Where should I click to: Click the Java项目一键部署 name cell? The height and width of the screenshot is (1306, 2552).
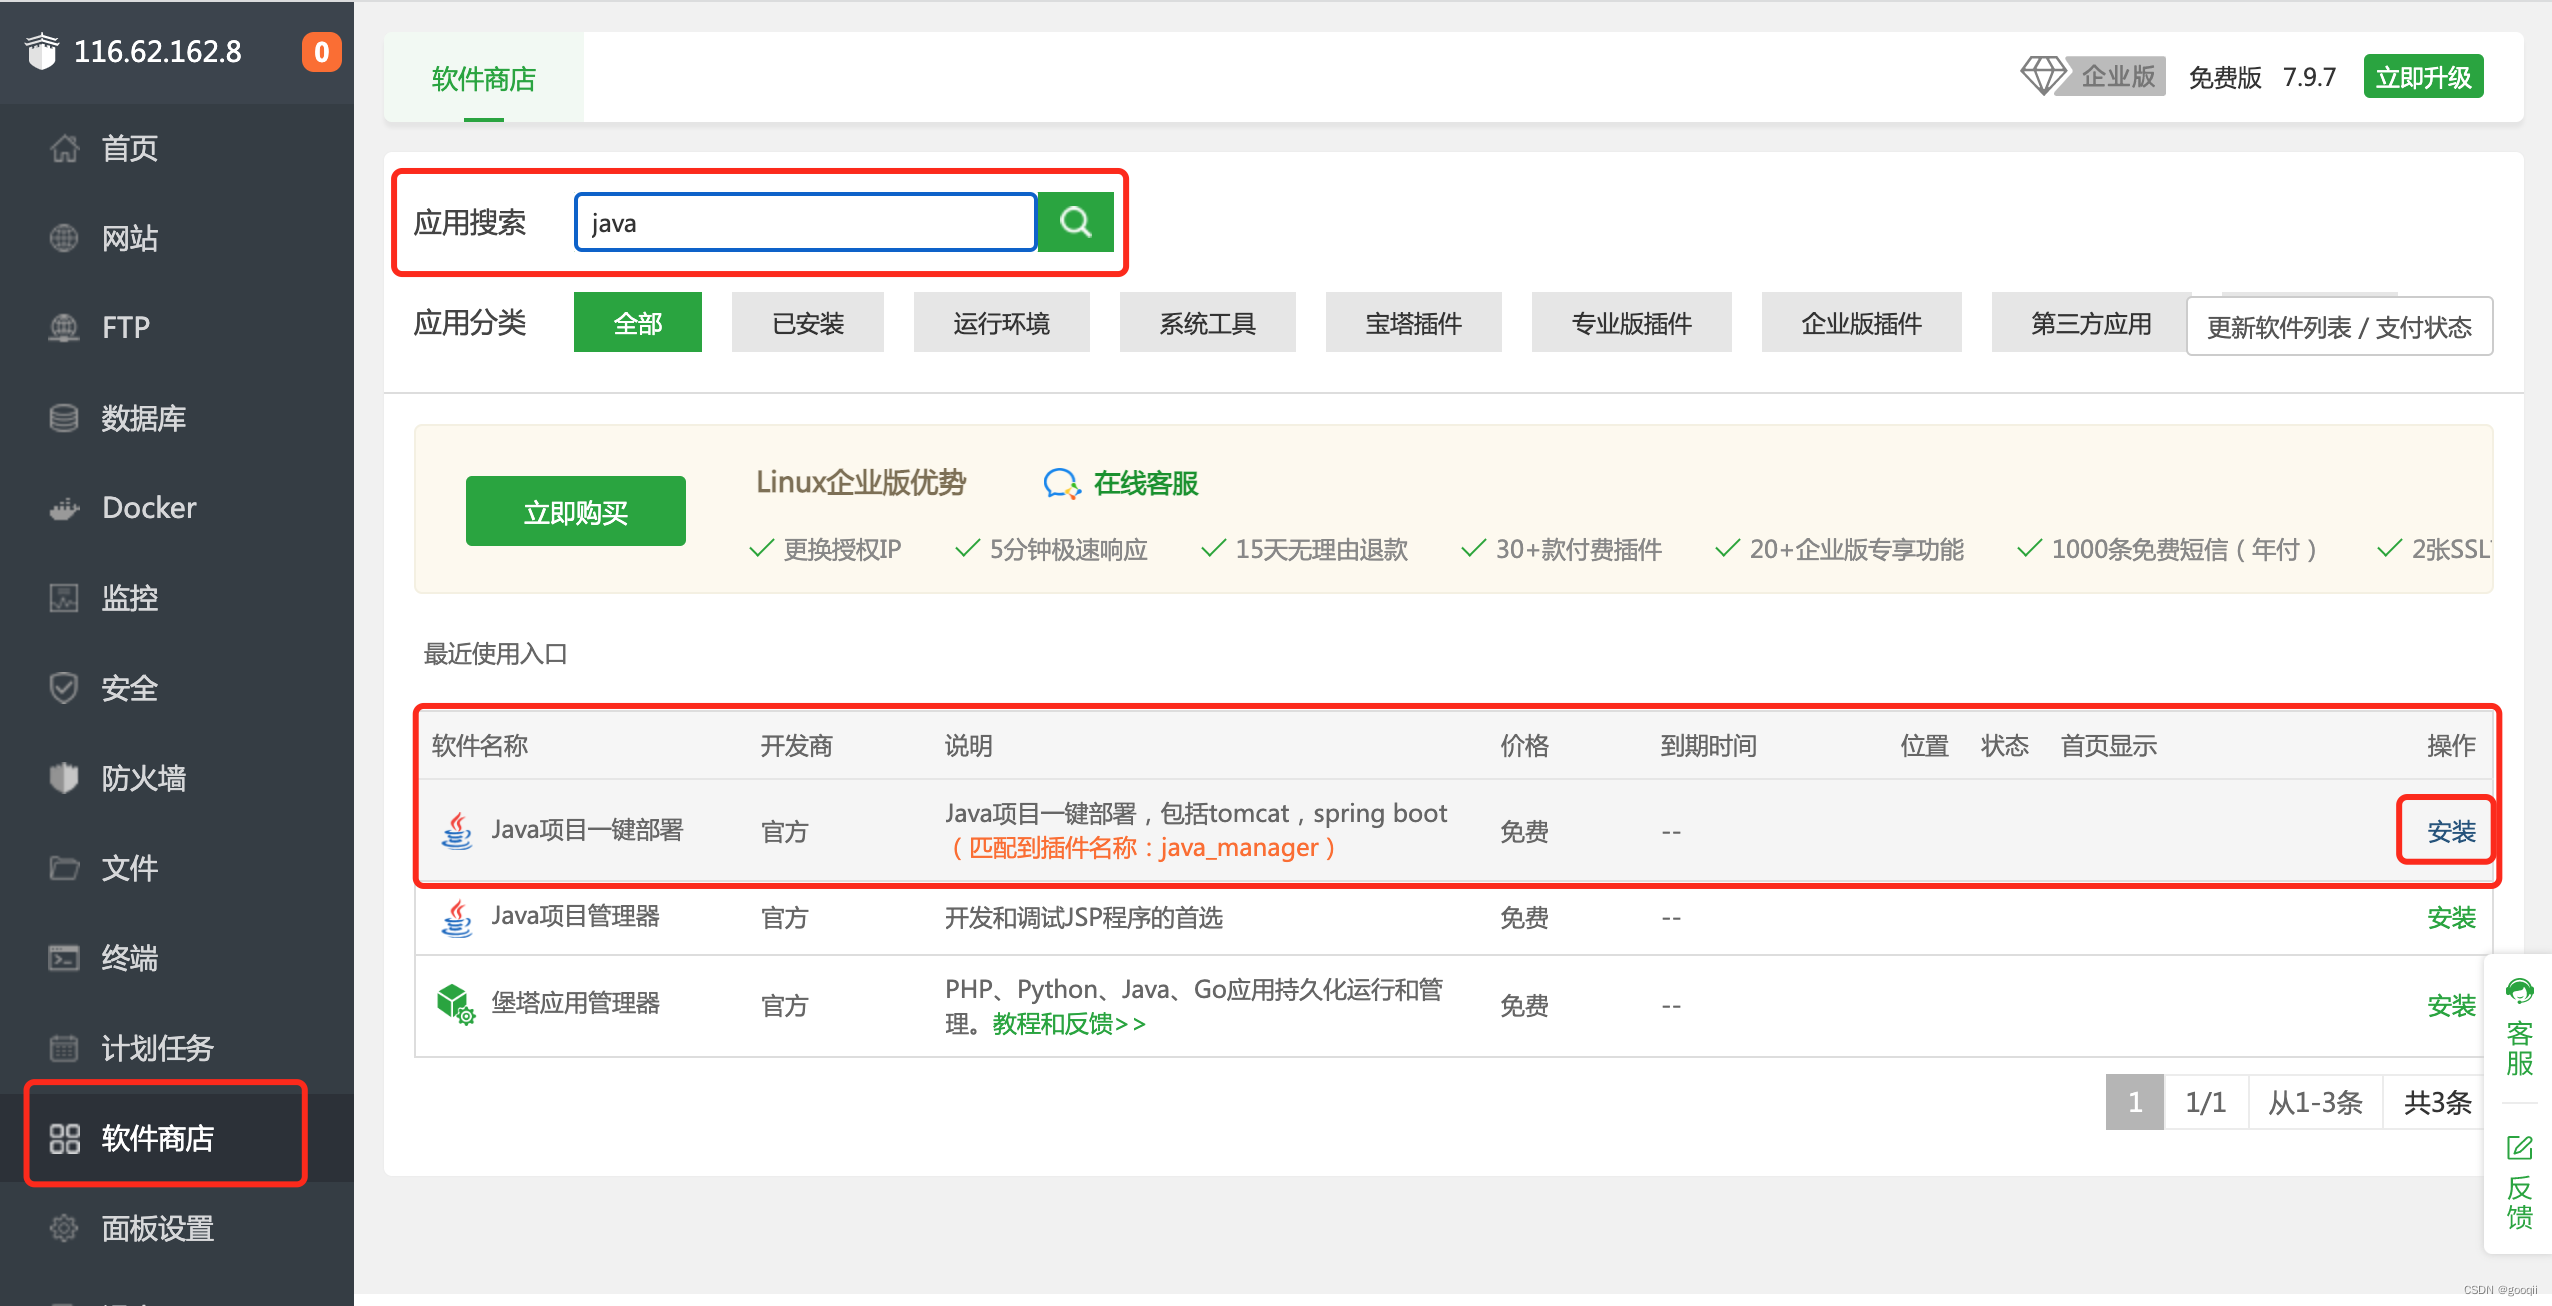click(587, 830)
